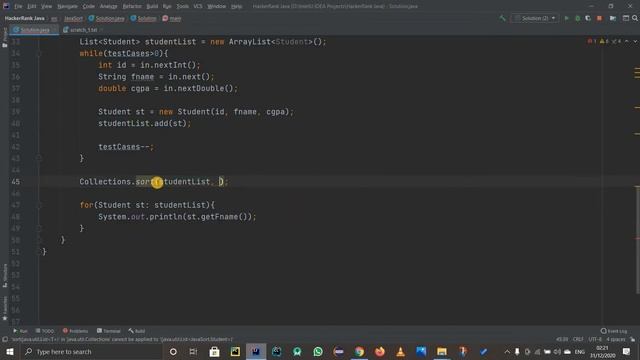Place cursor on line 45 Collections.sort
The image size is (640, 360).
pos(153,182)
